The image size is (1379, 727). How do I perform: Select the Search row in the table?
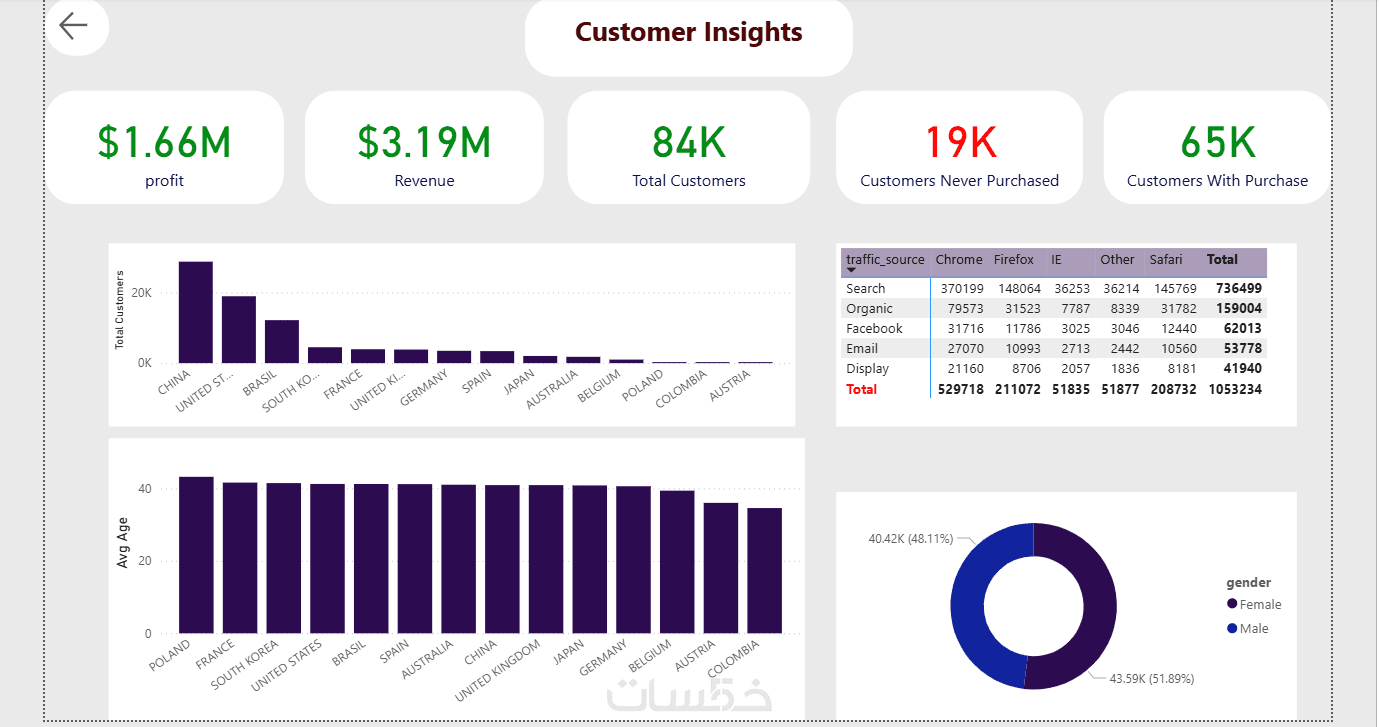tap(1054, 288)
